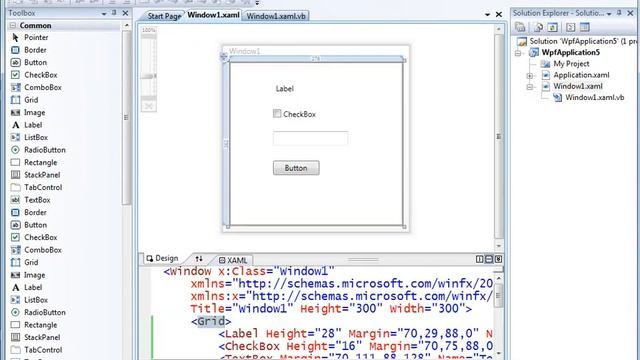Screen dimensions: 640x360
Task: Activate the XAML view tab
Action: (x=233, y=260)
